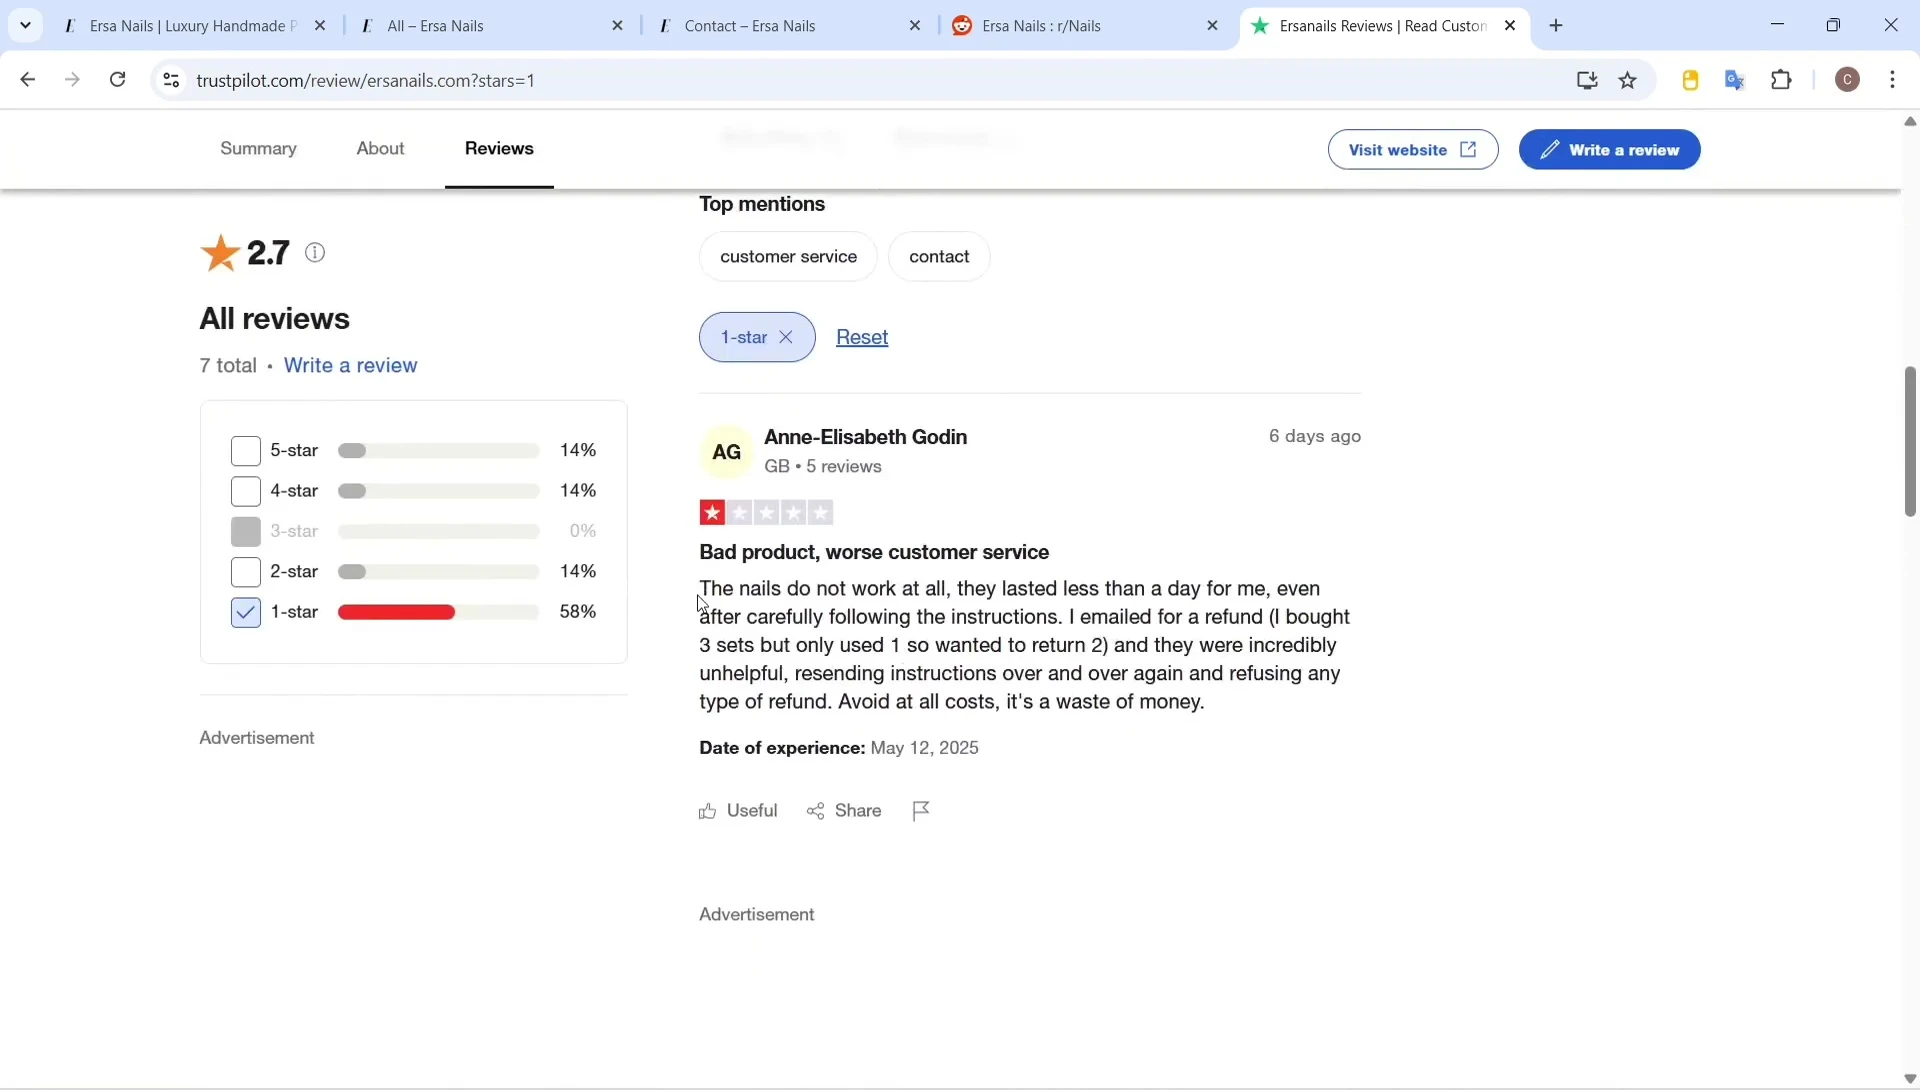Click the scrollbar down arrow
The image size is (1920, 1090).
tap(1910, 1079)
